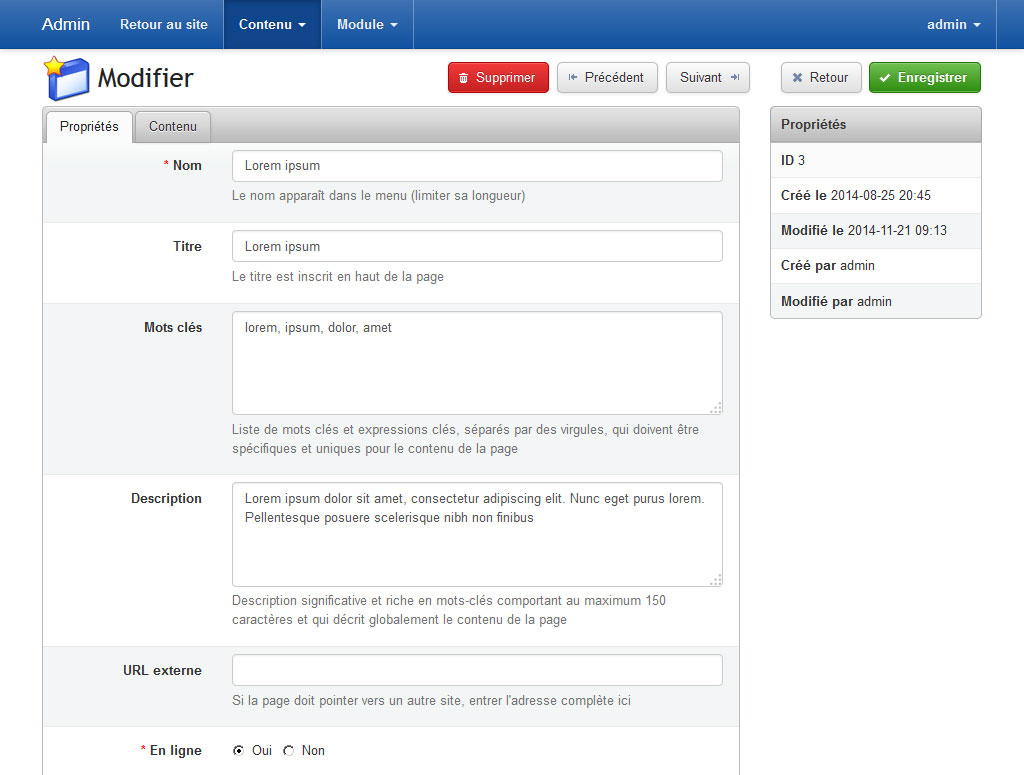Open the Contenu dropdown menu

coord(272,24)
